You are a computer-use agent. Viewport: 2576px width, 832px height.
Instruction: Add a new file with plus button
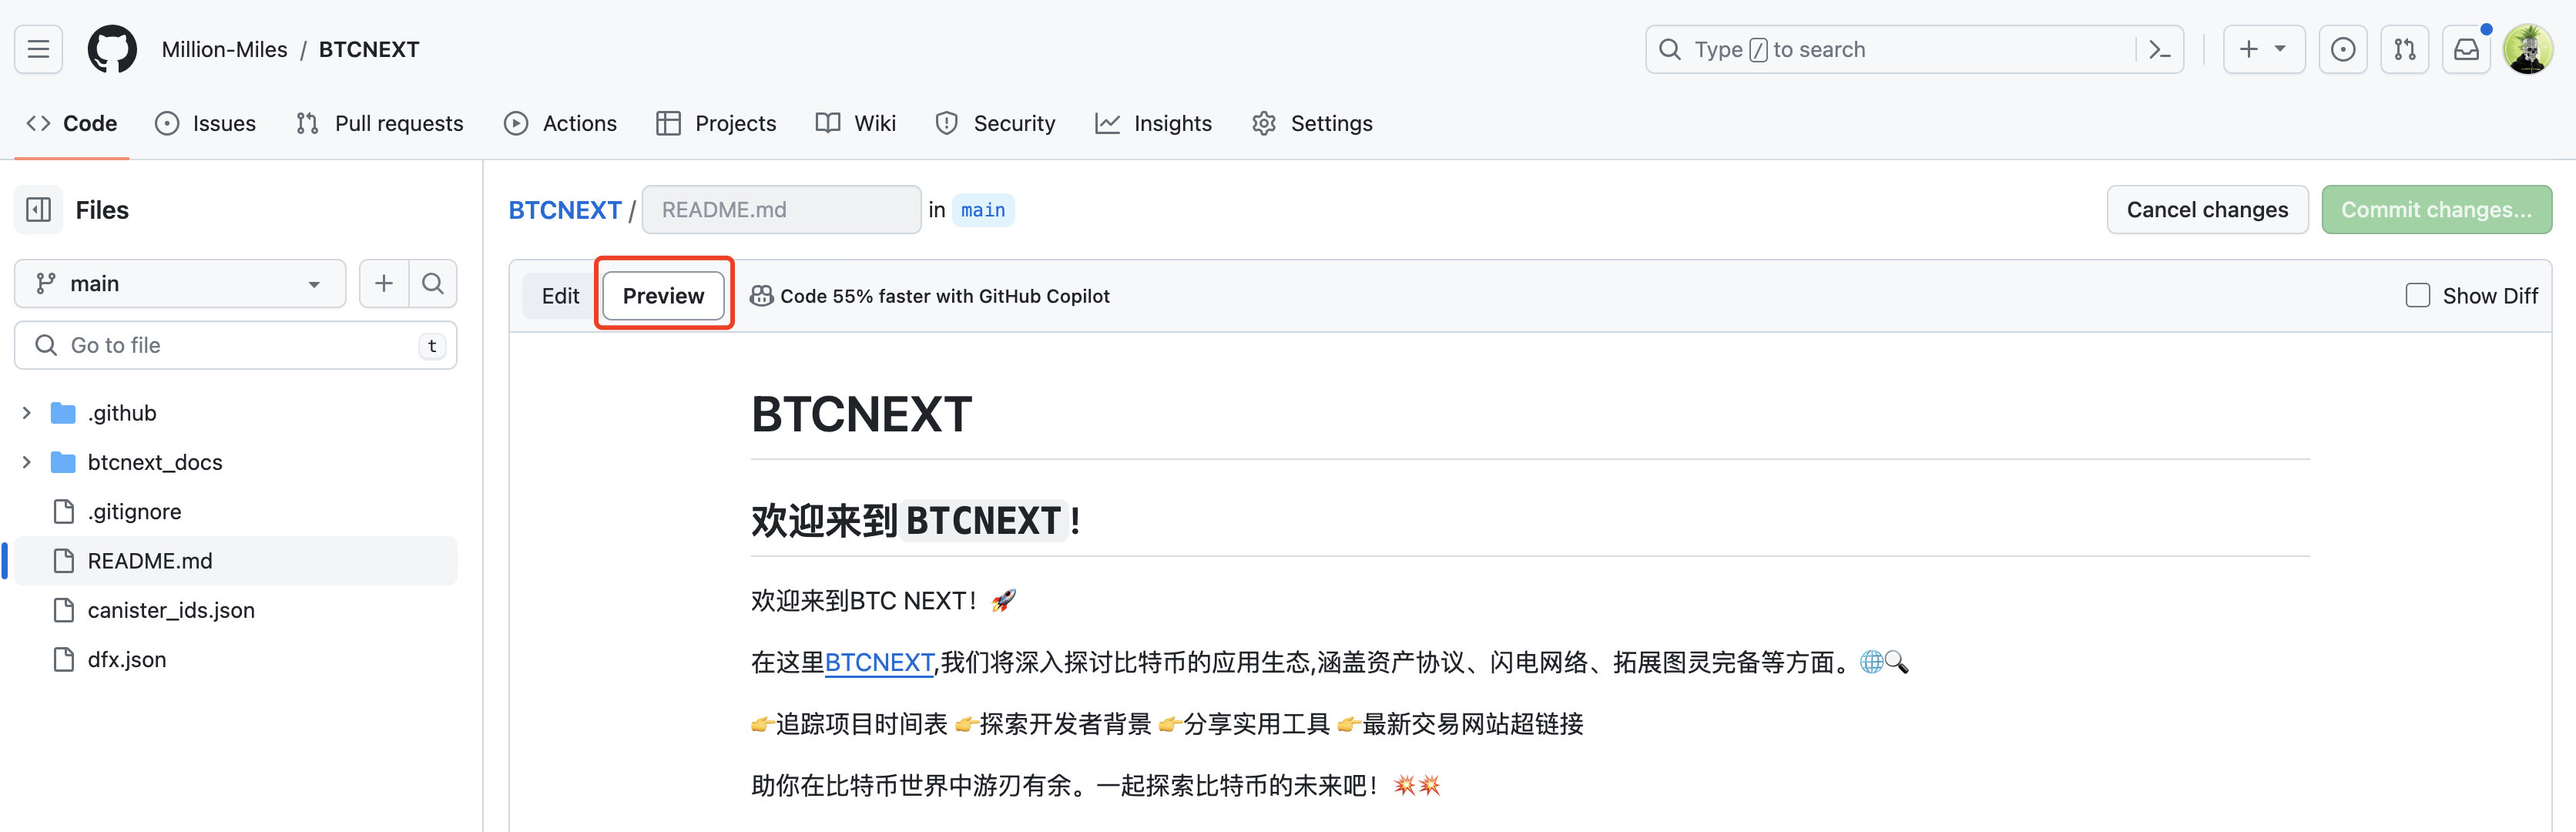coord(384,284)
